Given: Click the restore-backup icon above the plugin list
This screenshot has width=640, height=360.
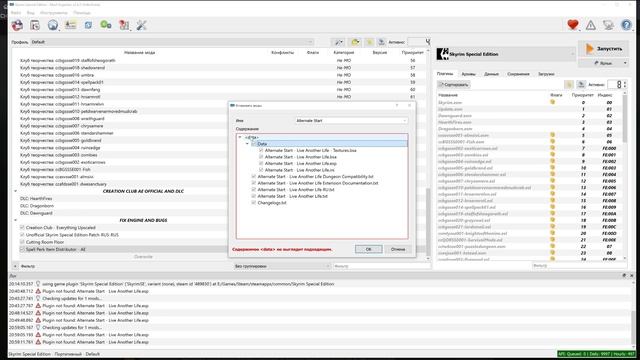Looking at the screenshot, I should [x=580, y=84].
